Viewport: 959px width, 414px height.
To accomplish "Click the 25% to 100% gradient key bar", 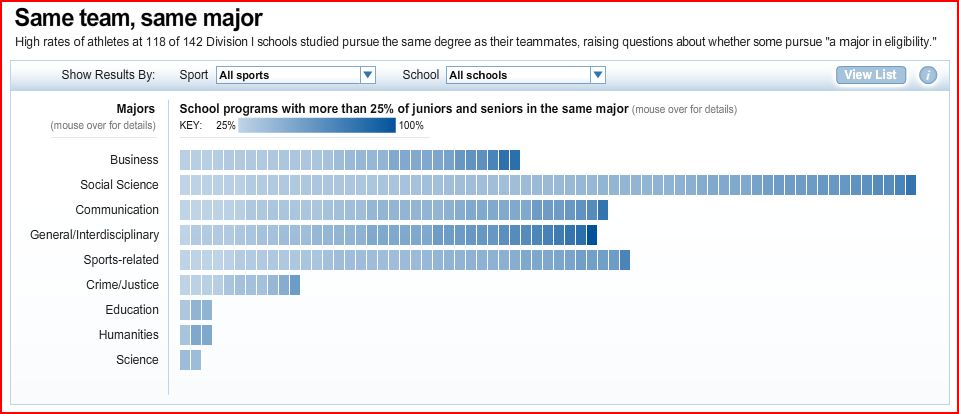I will tap(317, 126).
